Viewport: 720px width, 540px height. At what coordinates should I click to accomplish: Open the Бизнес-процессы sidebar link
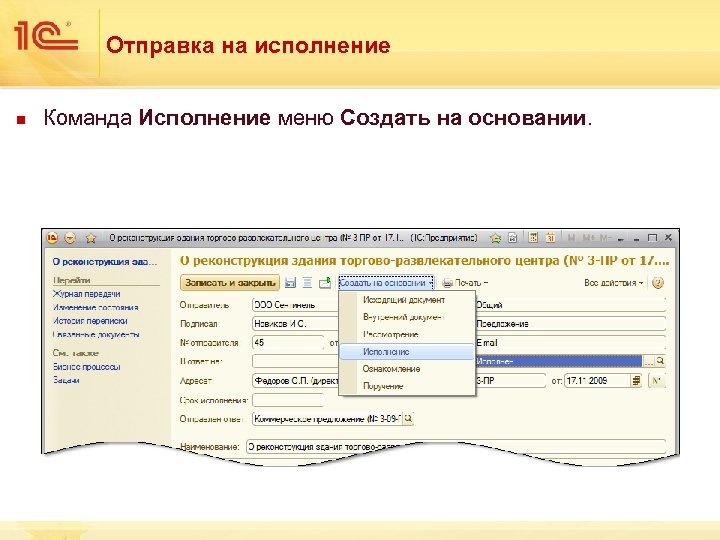pyautogui.click(x=86, y=367)
